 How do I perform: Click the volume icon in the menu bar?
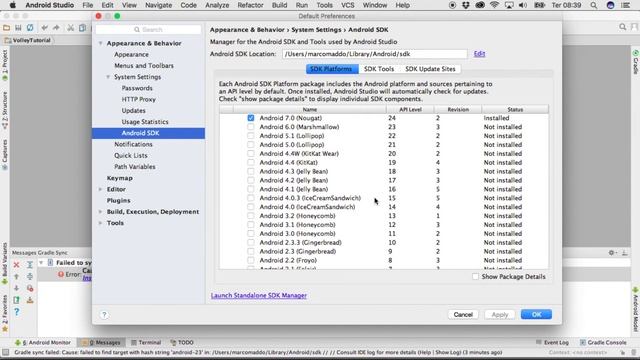pos(523,5)
